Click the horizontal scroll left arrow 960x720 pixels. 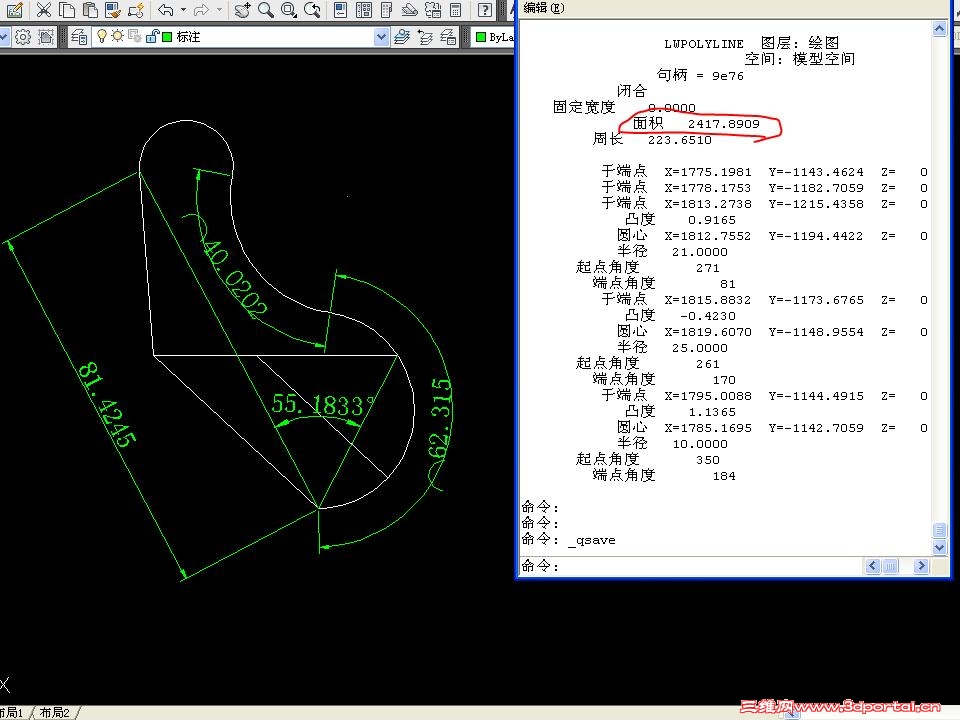click(873, 566)
